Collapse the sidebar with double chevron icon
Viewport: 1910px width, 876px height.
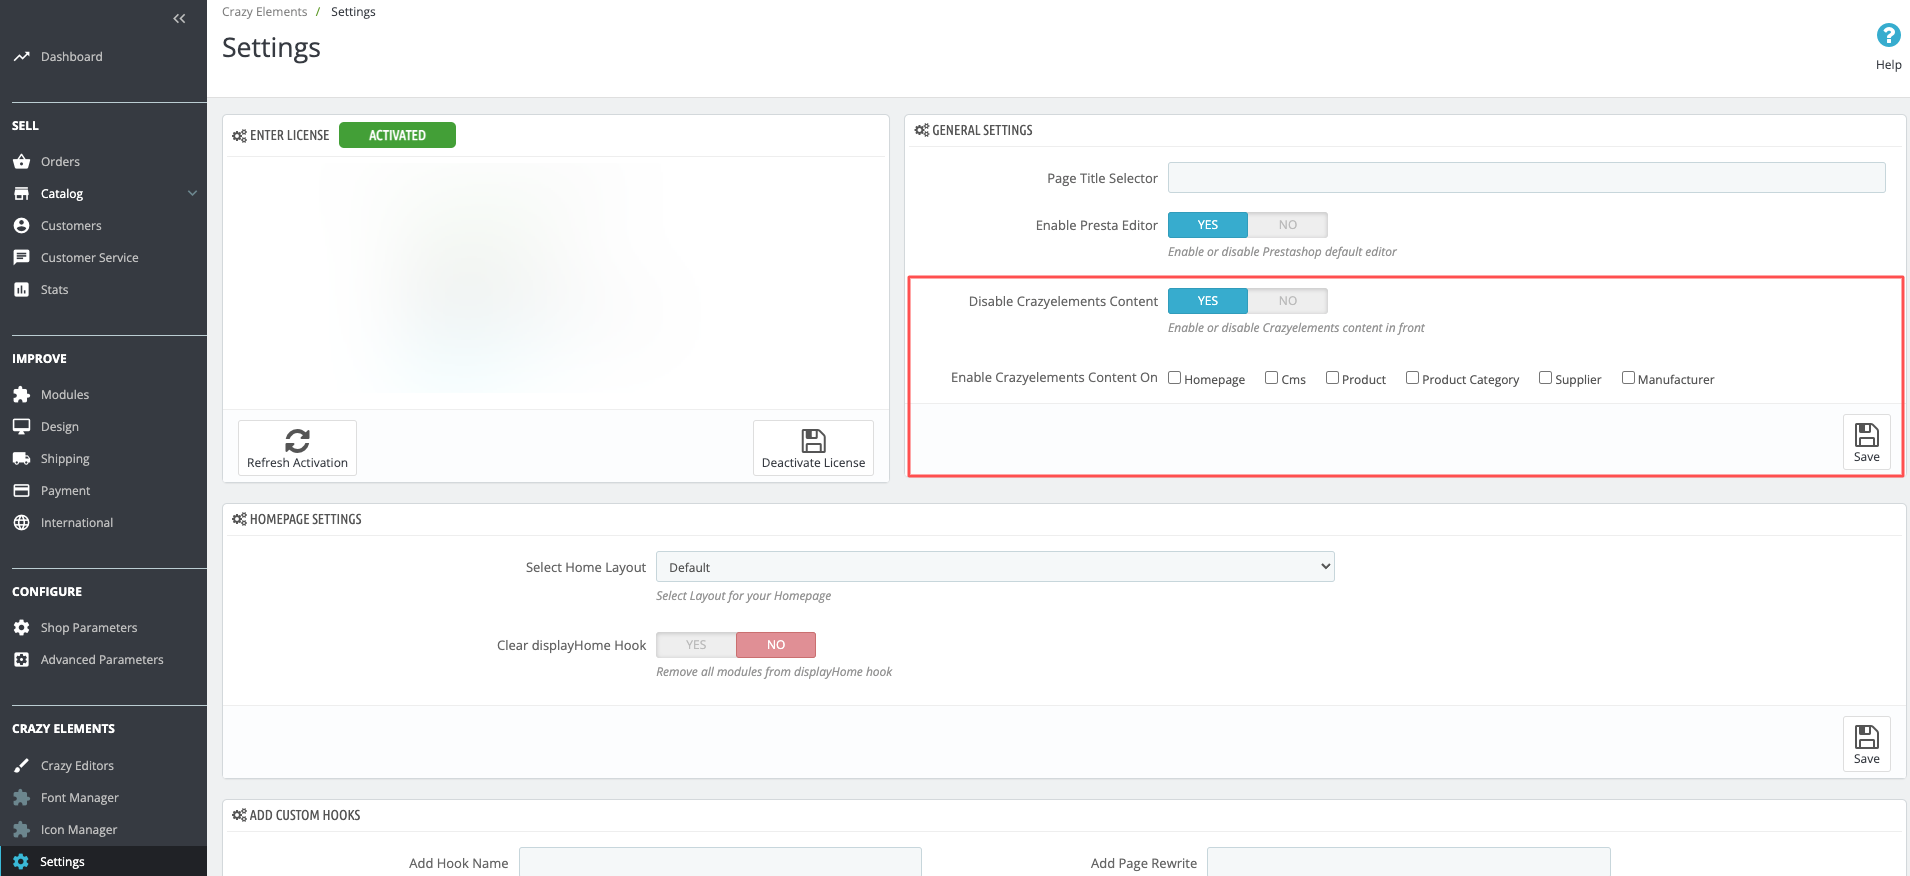click(179, 18)
